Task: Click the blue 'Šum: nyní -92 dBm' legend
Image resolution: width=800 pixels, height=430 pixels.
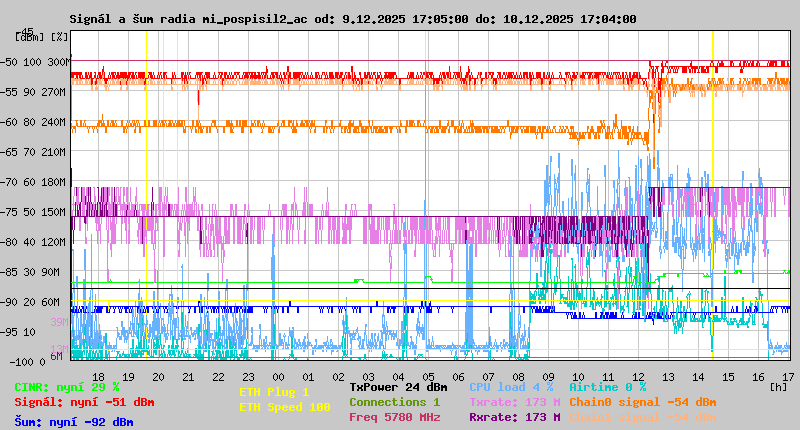Action: (74, 422)
